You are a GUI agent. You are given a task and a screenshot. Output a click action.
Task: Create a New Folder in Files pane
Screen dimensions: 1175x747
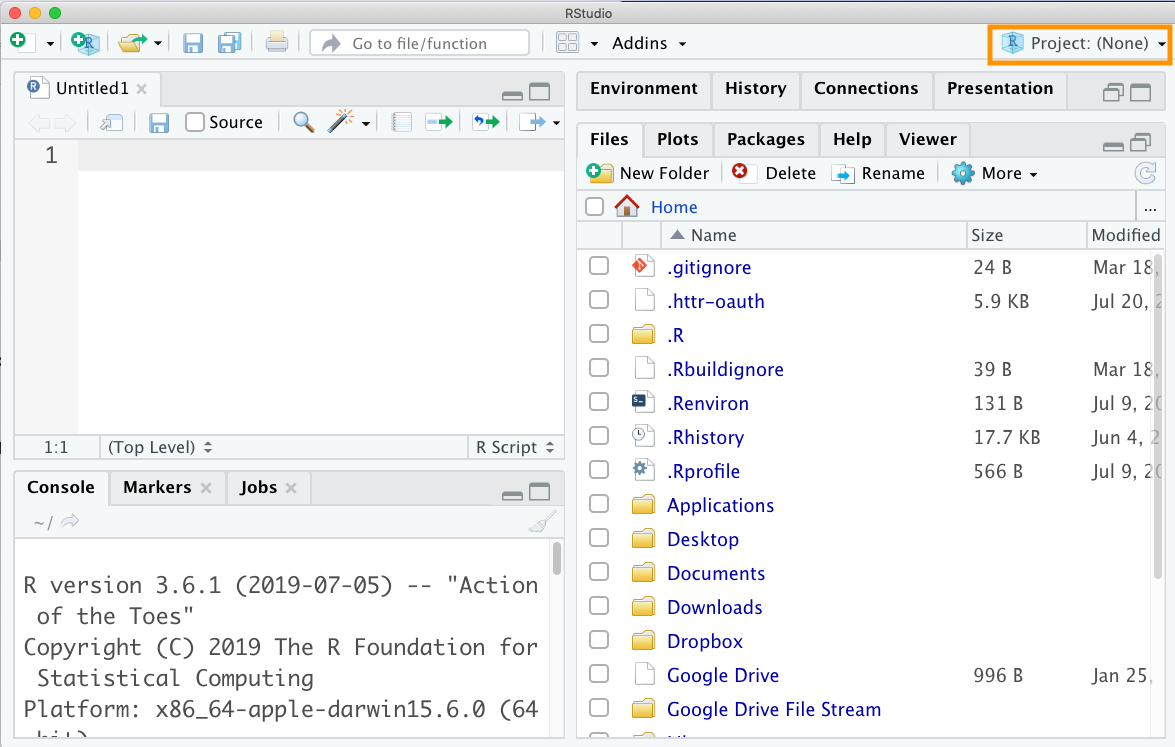(647, 173)
